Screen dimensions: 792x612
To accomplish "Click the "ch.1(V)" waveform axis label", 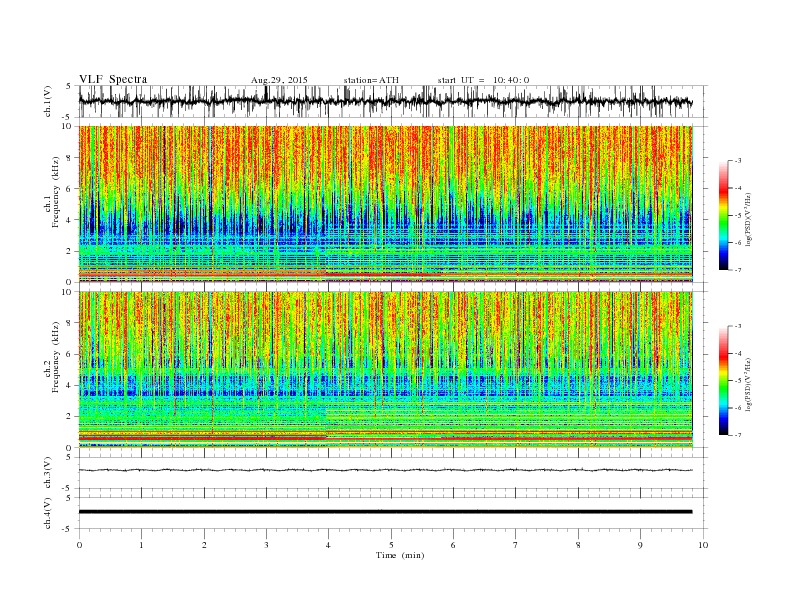I will [48, 101].
